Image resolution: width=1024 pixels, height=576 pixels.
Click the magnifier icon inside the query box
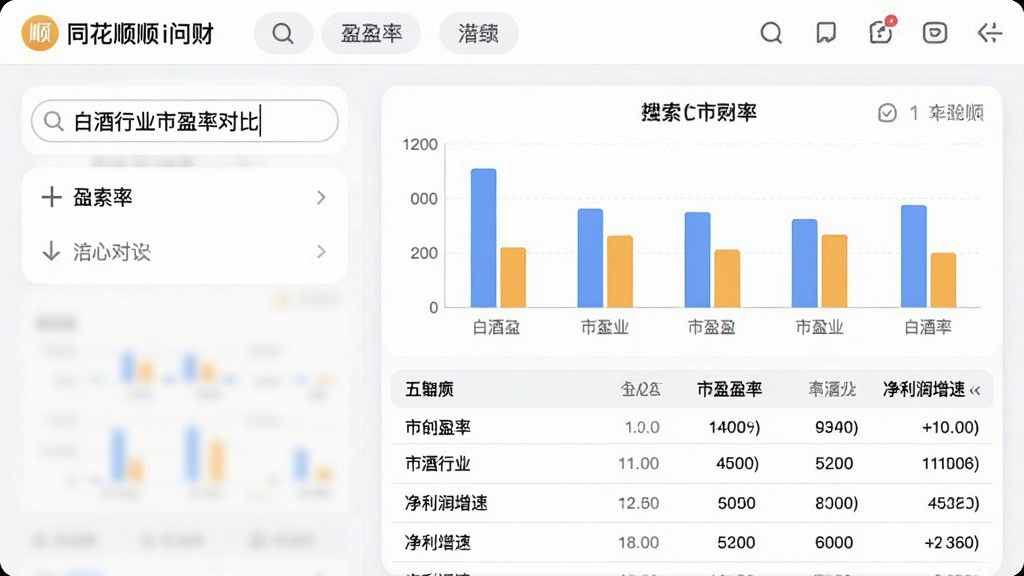point(54,121)
